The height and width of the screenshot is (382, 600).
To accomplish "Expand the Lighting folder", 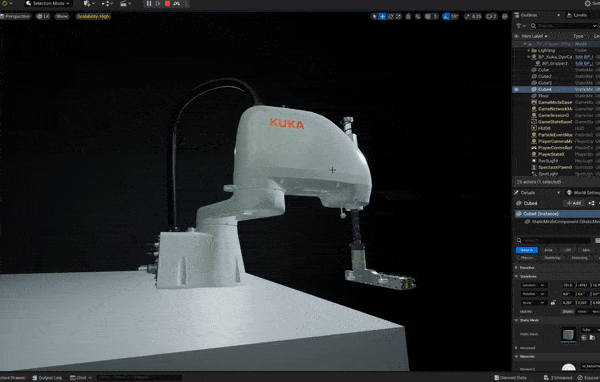I will pos(529,51).
